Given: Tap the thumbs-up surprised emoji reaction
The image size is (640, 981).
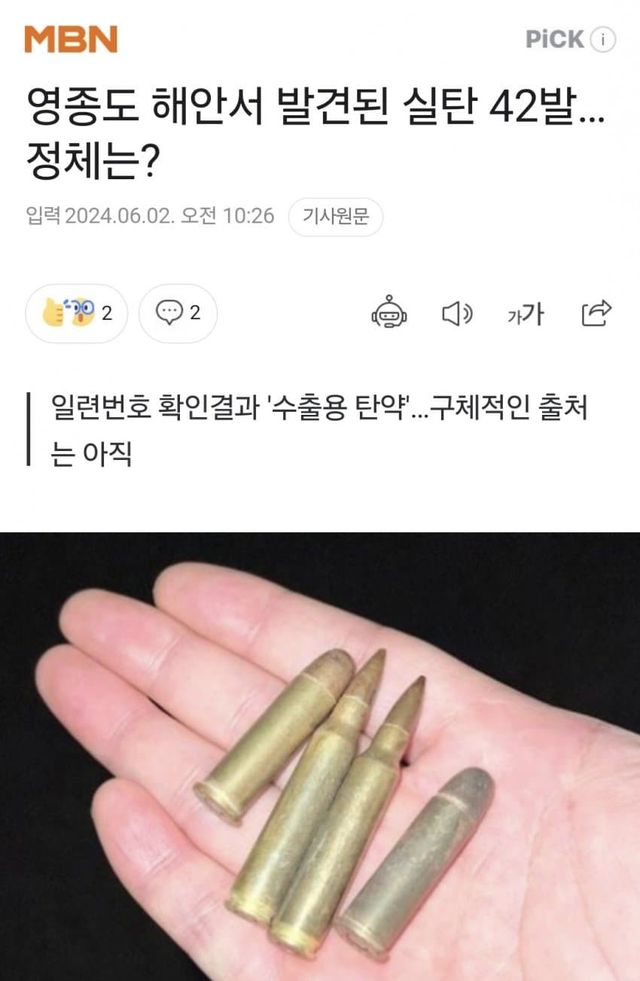Looking at the screenshot, I should (69, 312).
